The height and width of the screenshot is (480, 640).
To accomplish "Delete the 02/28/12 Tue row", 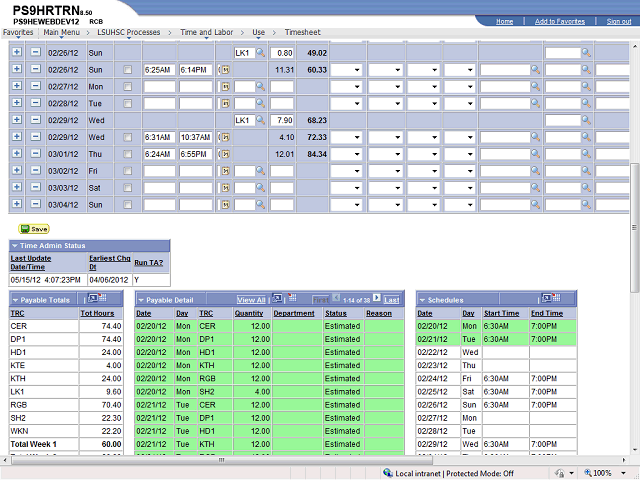I will point(36,103).
